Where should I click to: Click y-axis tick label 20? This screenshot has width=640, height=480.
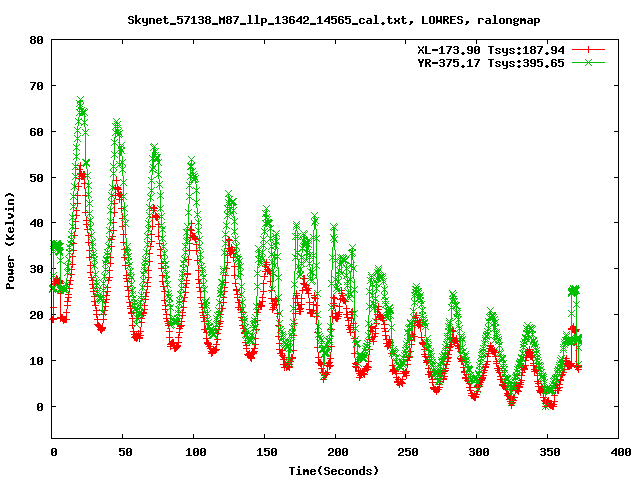pos(36,315)
